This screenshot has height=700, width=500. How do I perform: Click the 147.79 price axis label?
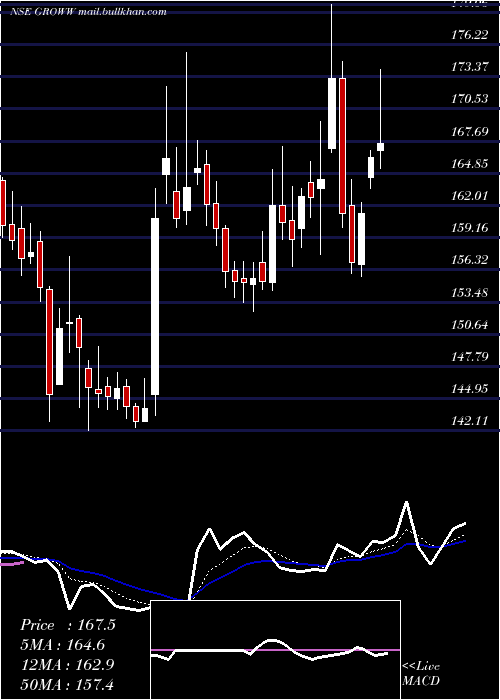point(469,357)
